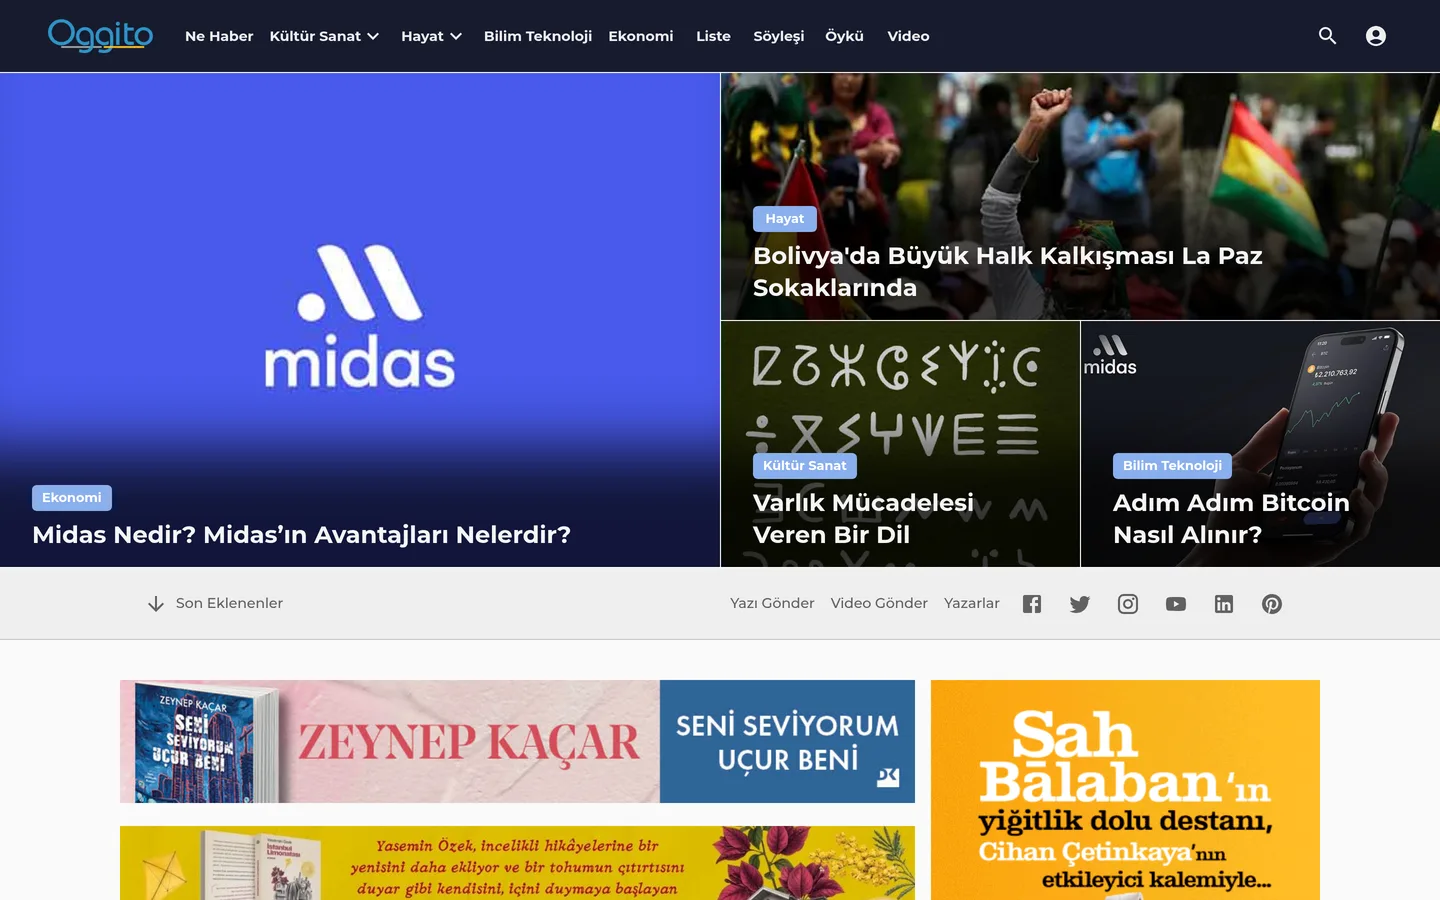Open the Liste section
The height and width of the screenshot is (900, 1440).
coord(713,36)
